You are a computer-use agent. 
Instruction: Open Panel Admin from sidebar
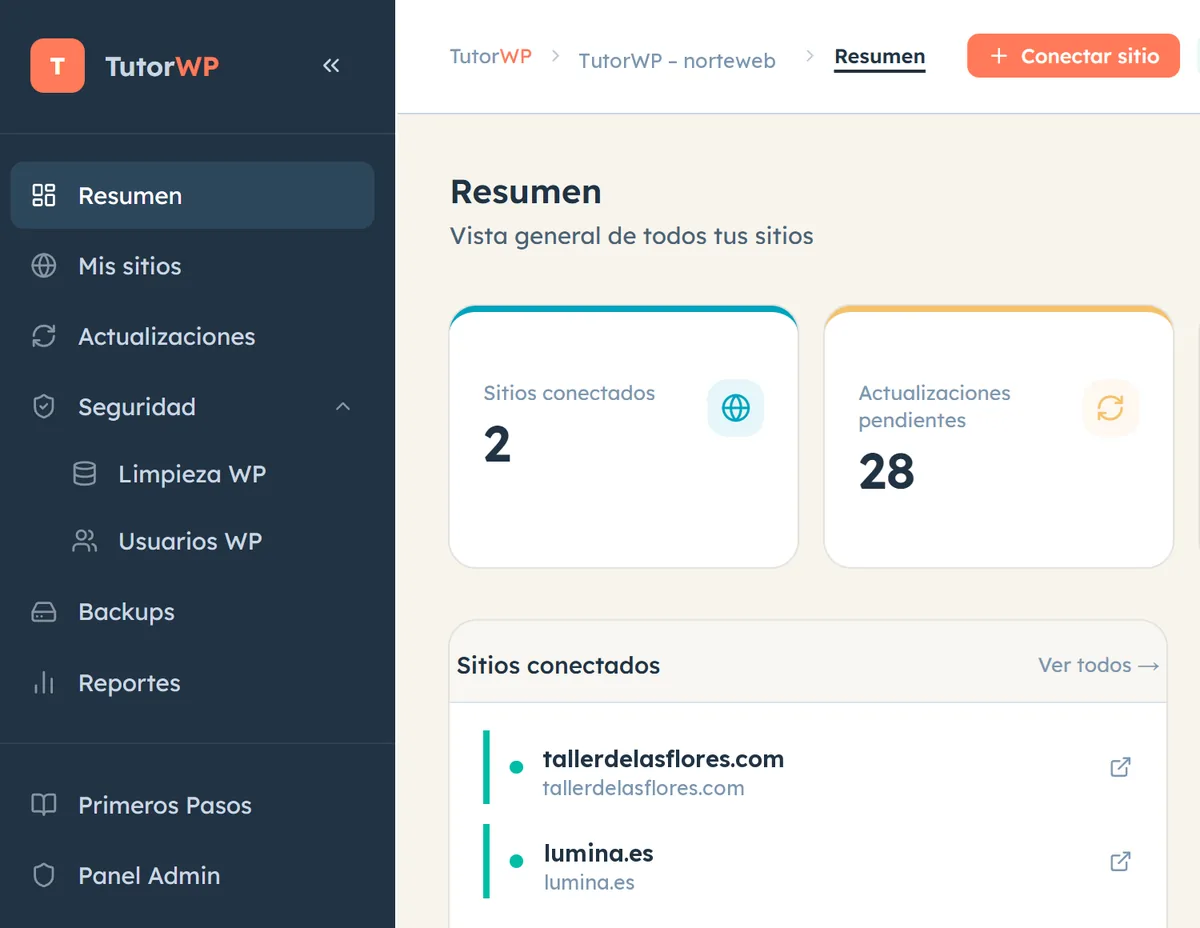click(x=192, y=875)
